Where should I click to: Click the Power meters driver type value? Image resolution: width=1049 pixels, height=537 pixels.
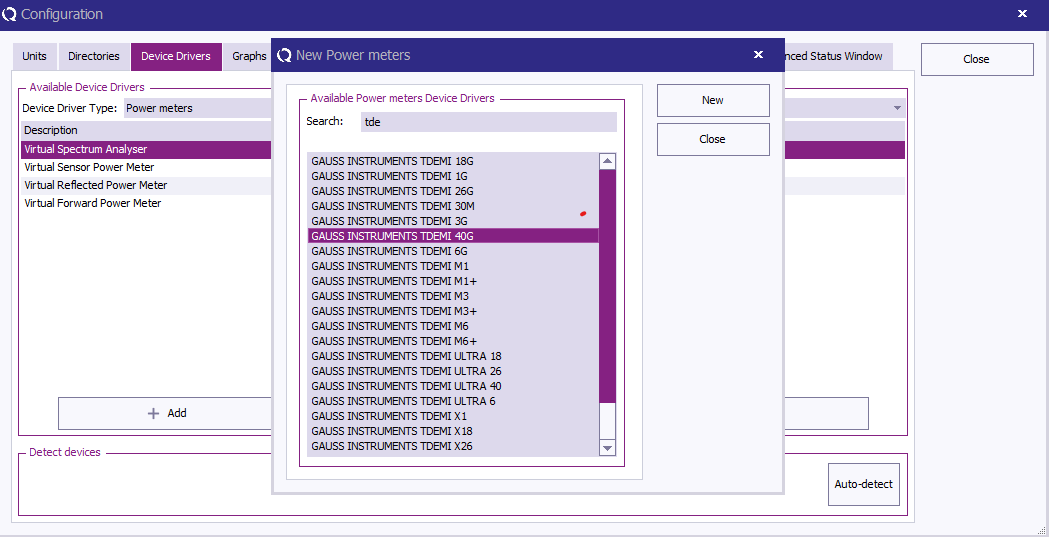(159, 108)
